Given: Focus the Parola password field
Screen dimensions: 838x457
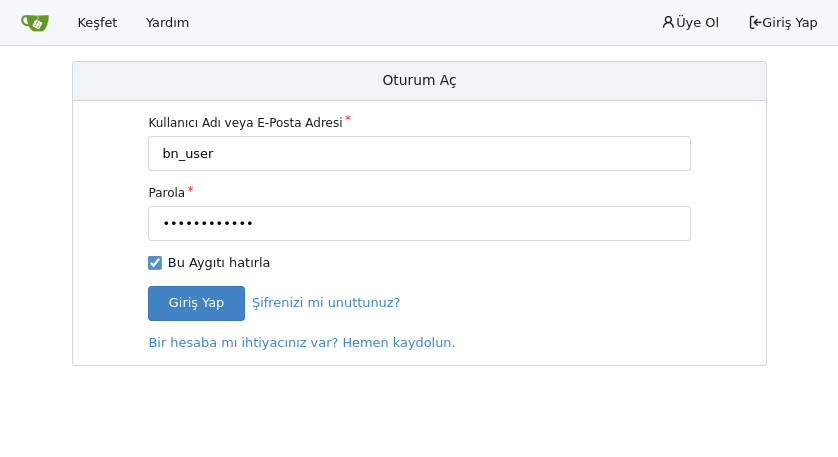Looking at the screenshot, I should point(420,223).
